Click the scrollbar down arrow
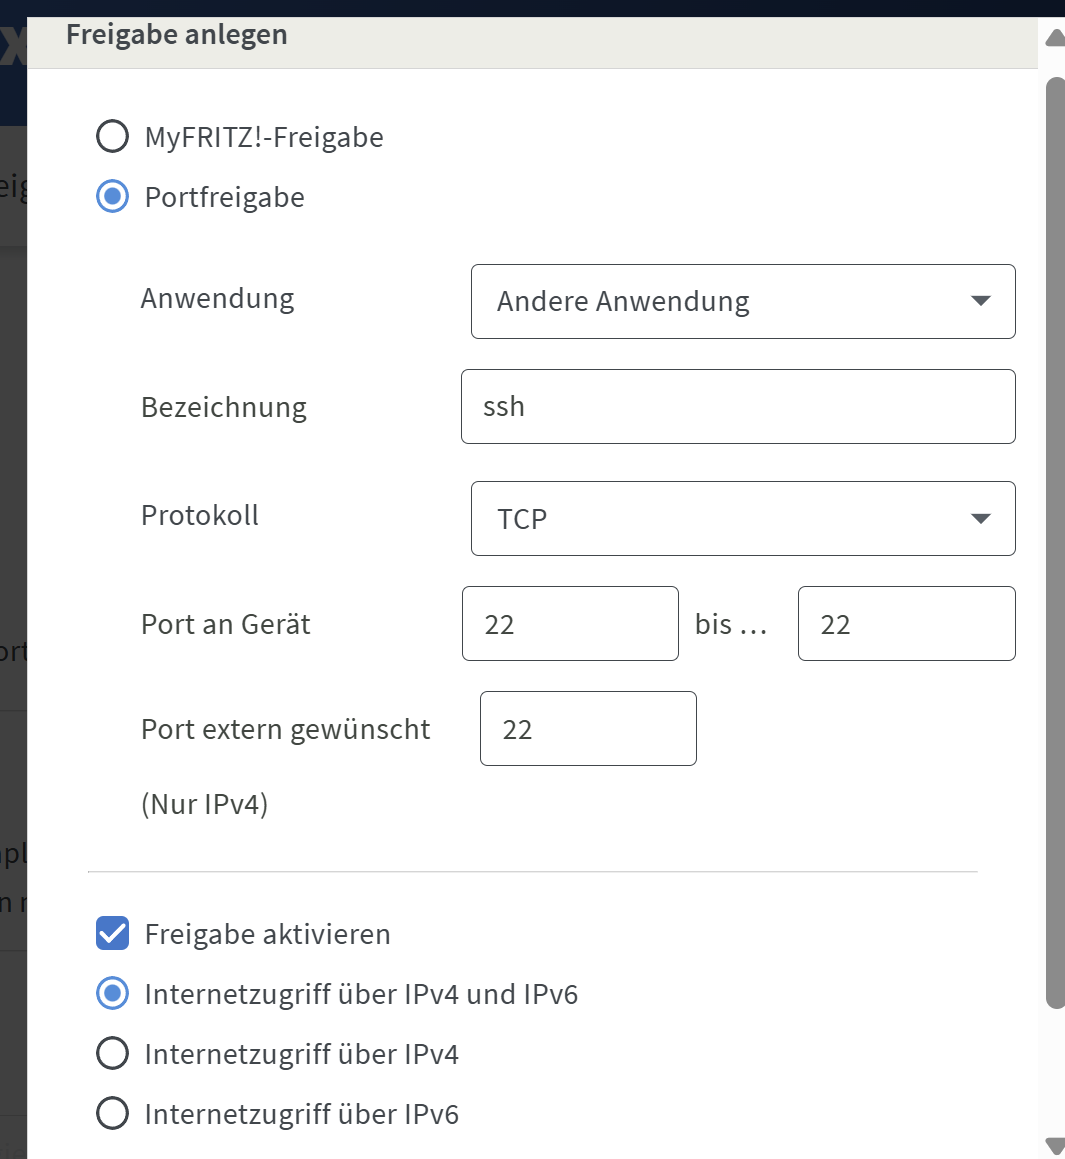The width and height of the screenshot is (1065, 1159). pyautogui.click(x=1054, y=1145)
